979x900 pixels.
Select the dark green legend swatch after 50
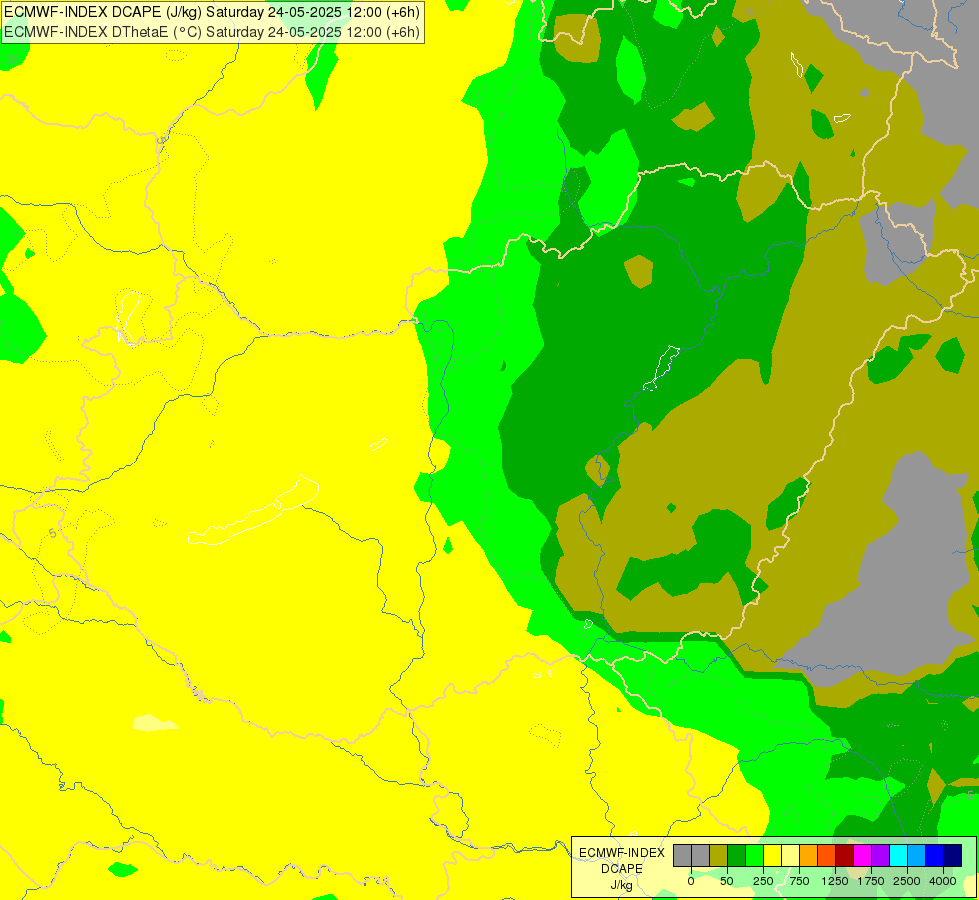[x=736, y=856]
